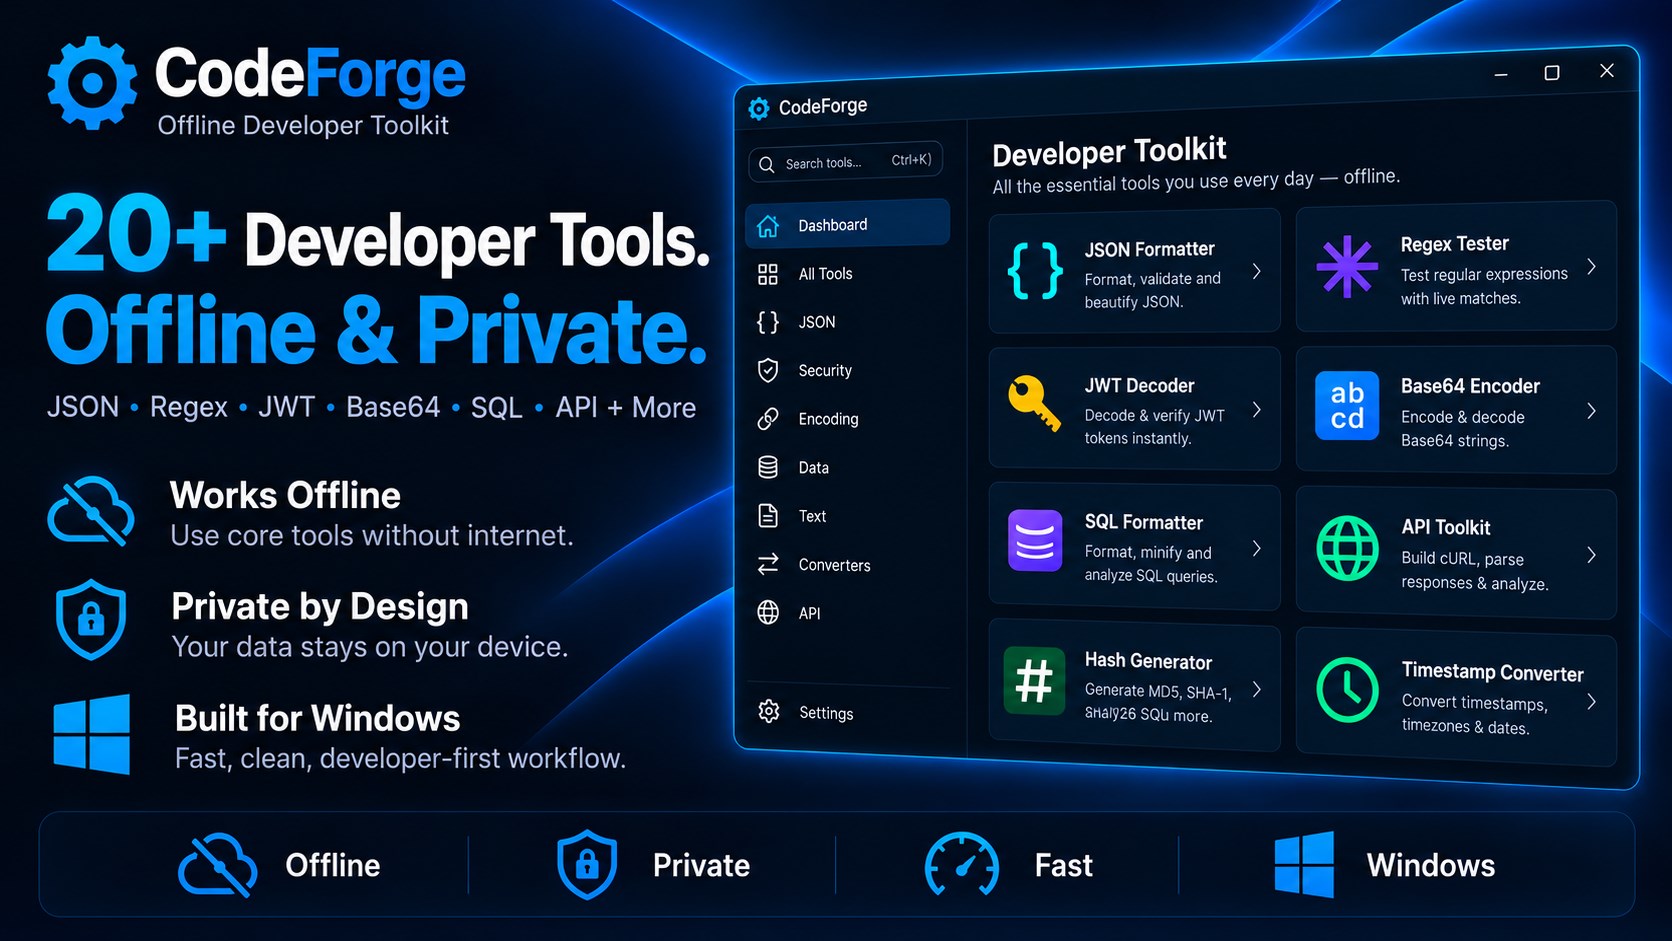Expand the Timestamp Converter card chevron

1591,702
